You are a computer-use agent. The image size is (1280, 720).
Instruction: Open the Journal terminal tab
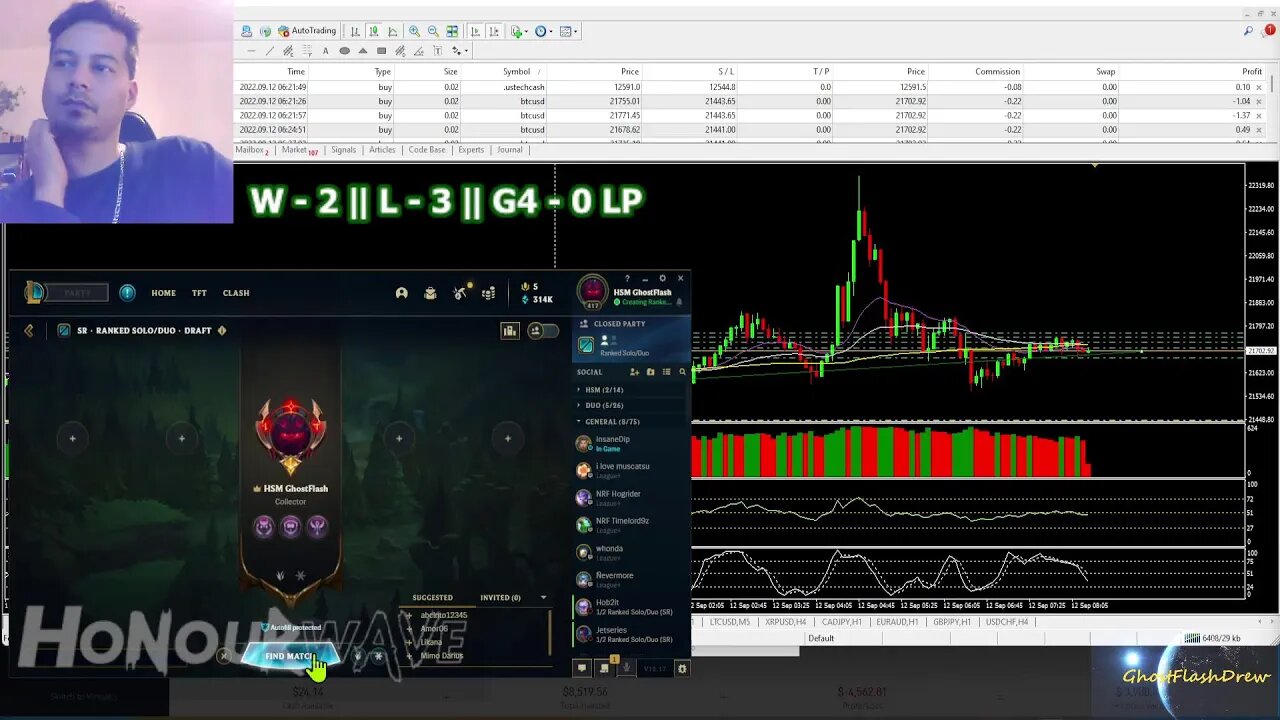(x=510, y=150)
